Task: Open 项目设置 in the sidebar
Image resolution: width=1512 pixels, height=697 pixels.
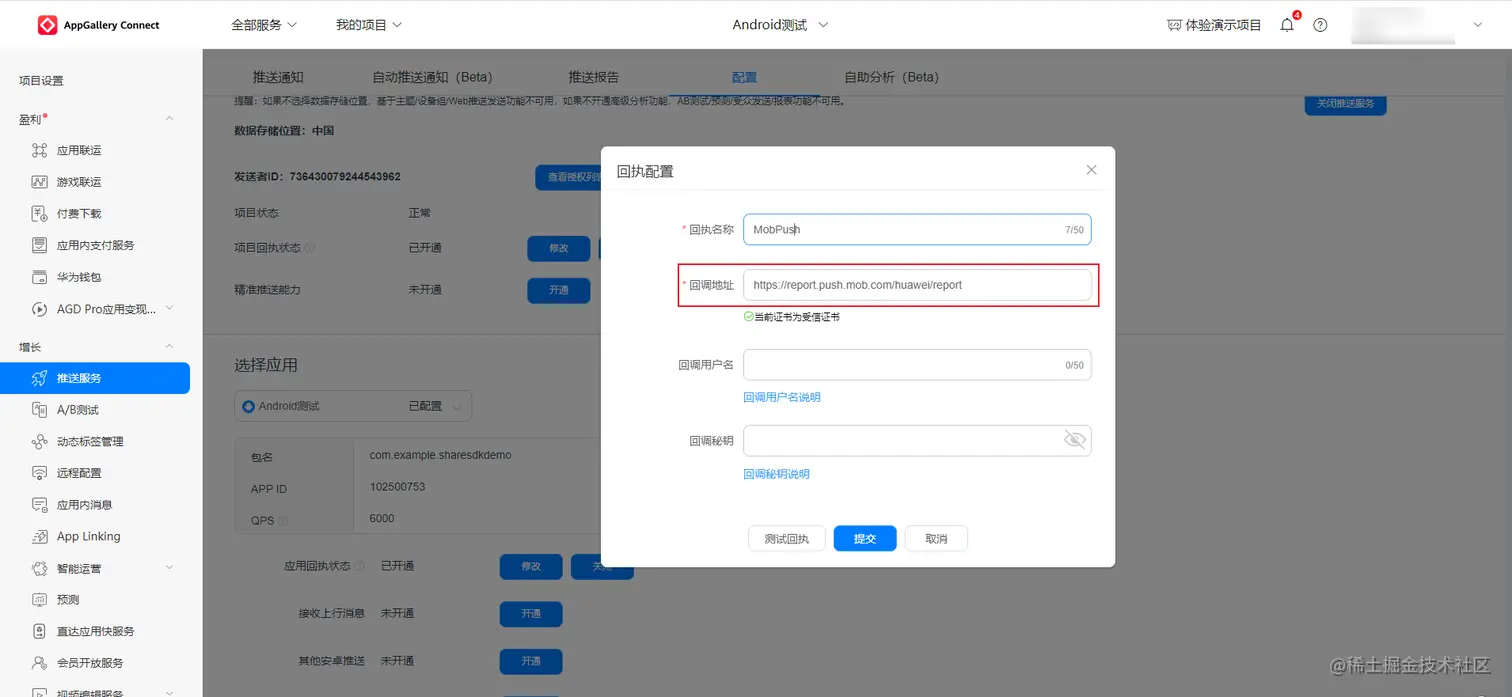Action: tap(41, 81)
